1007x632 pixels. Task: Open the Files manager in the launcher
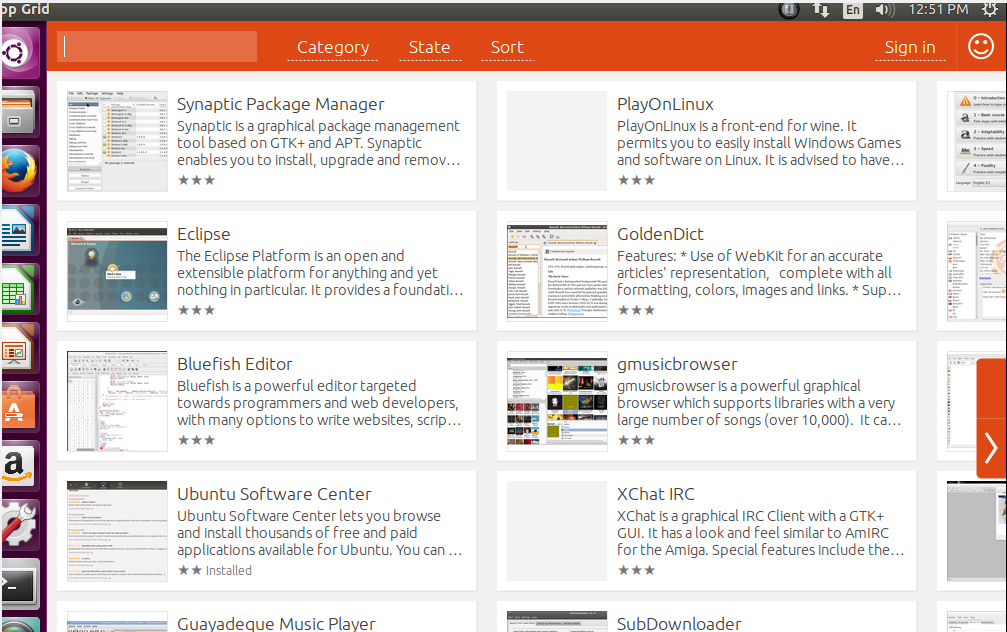[19, 113]
